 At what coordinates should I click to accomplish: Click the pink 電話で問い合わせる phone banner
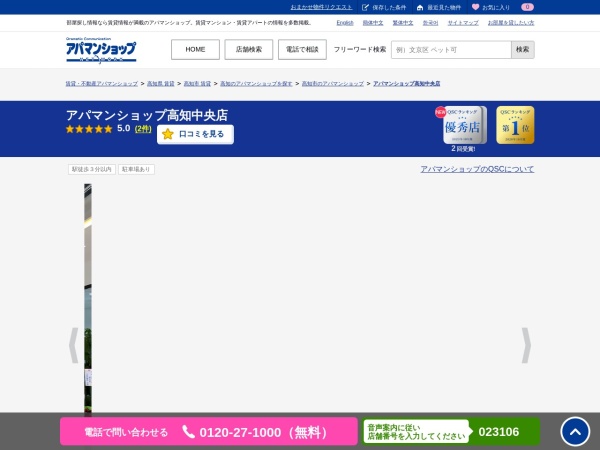pos(209,432)
